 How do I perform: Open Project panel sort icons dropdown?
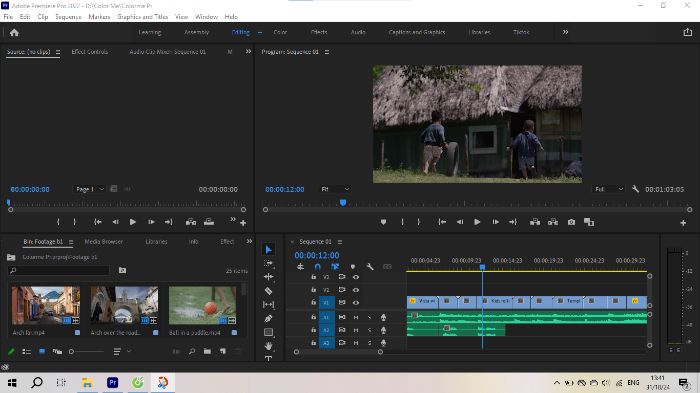(121, 352)
